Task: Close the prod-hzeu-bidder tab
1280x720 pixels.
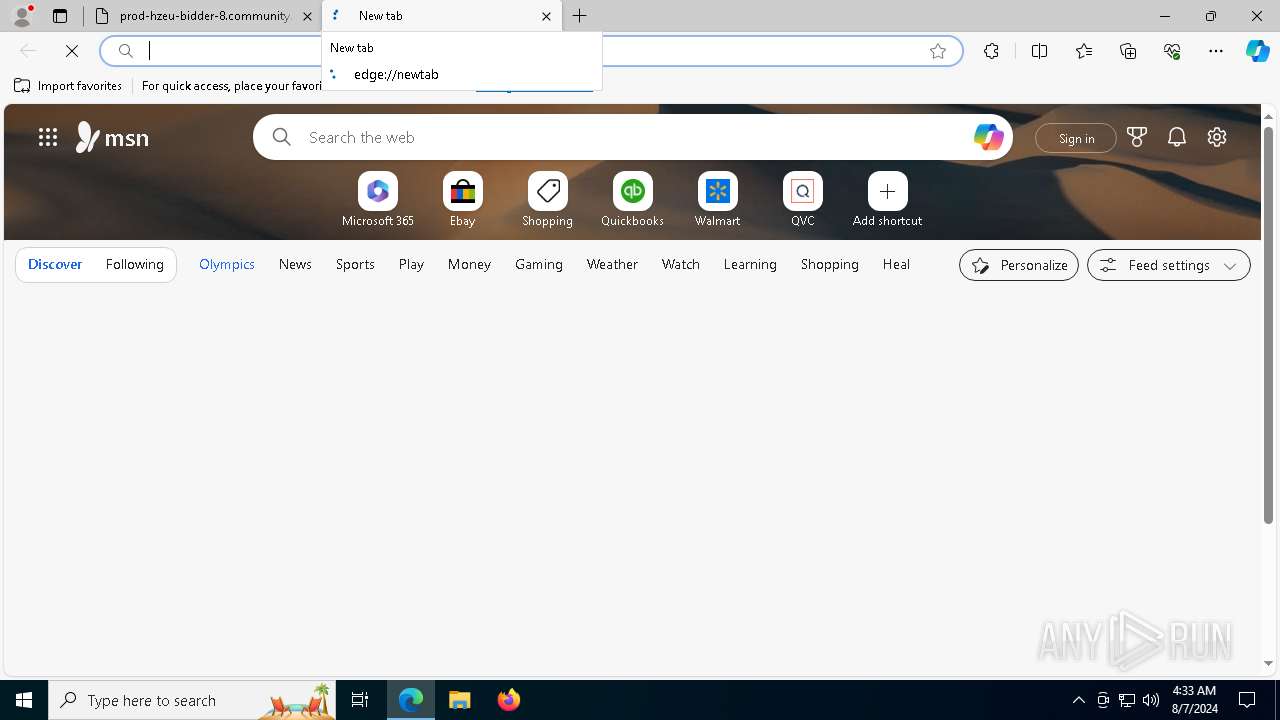Action: [x=307, y=16]
